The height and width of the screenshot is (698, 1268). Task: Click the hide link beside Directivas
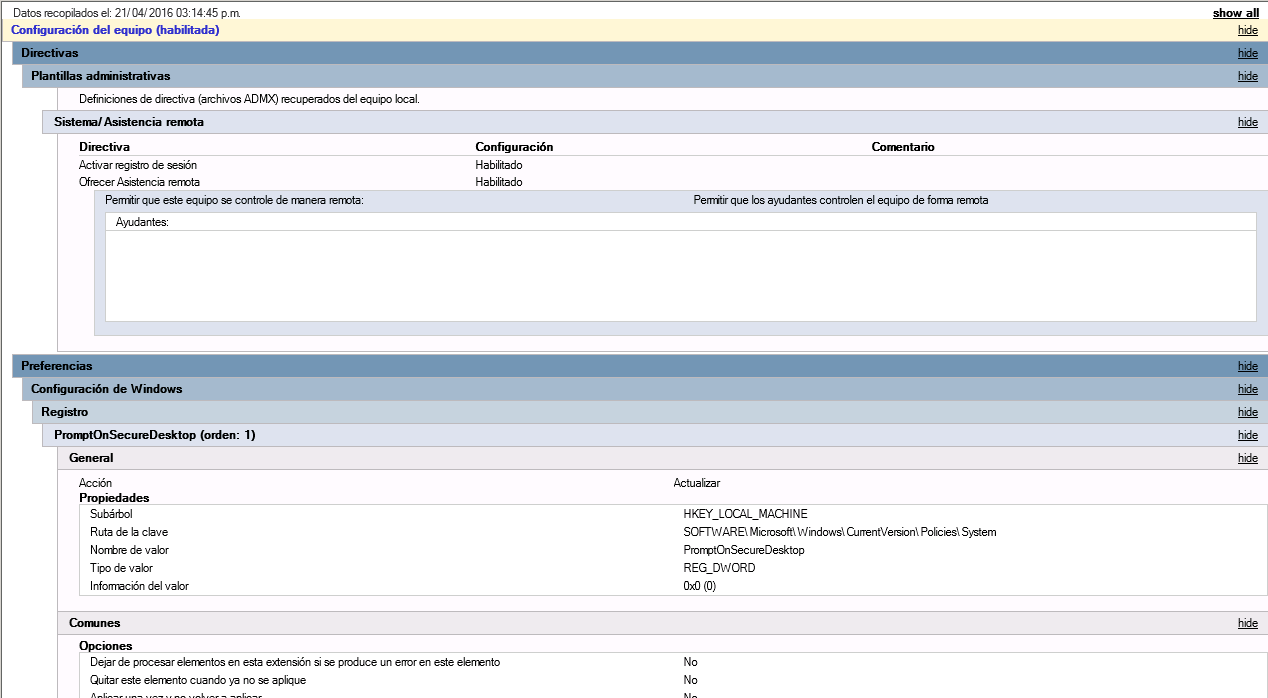pyautogui.click(x=1247, y=53)
